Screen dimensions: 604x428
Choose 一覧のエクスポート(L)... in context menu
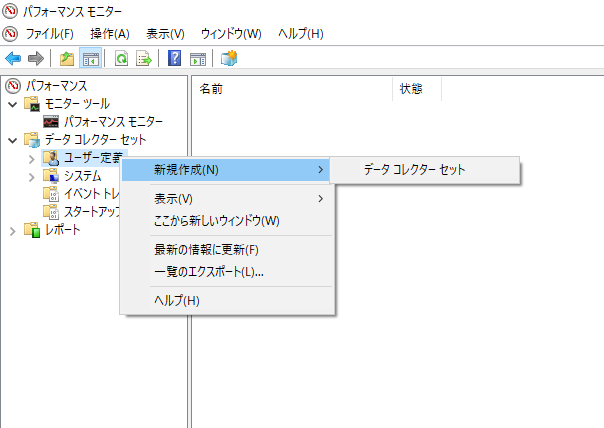tap(227, 272)
